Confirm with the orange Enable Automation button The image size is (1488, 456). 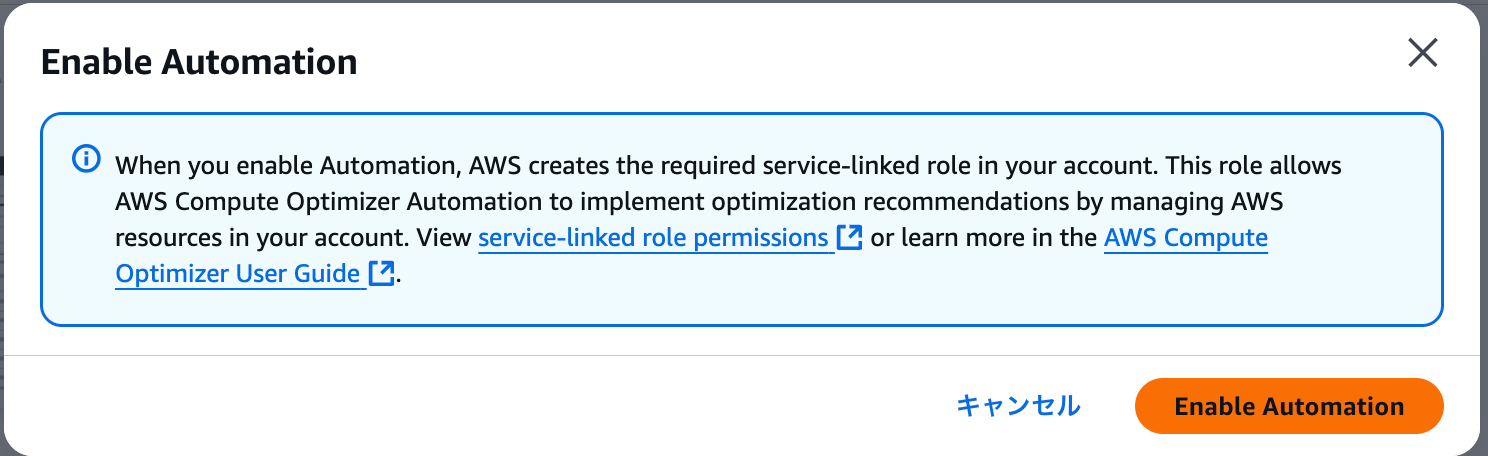pyautogui.click(x=1289, y=406)
